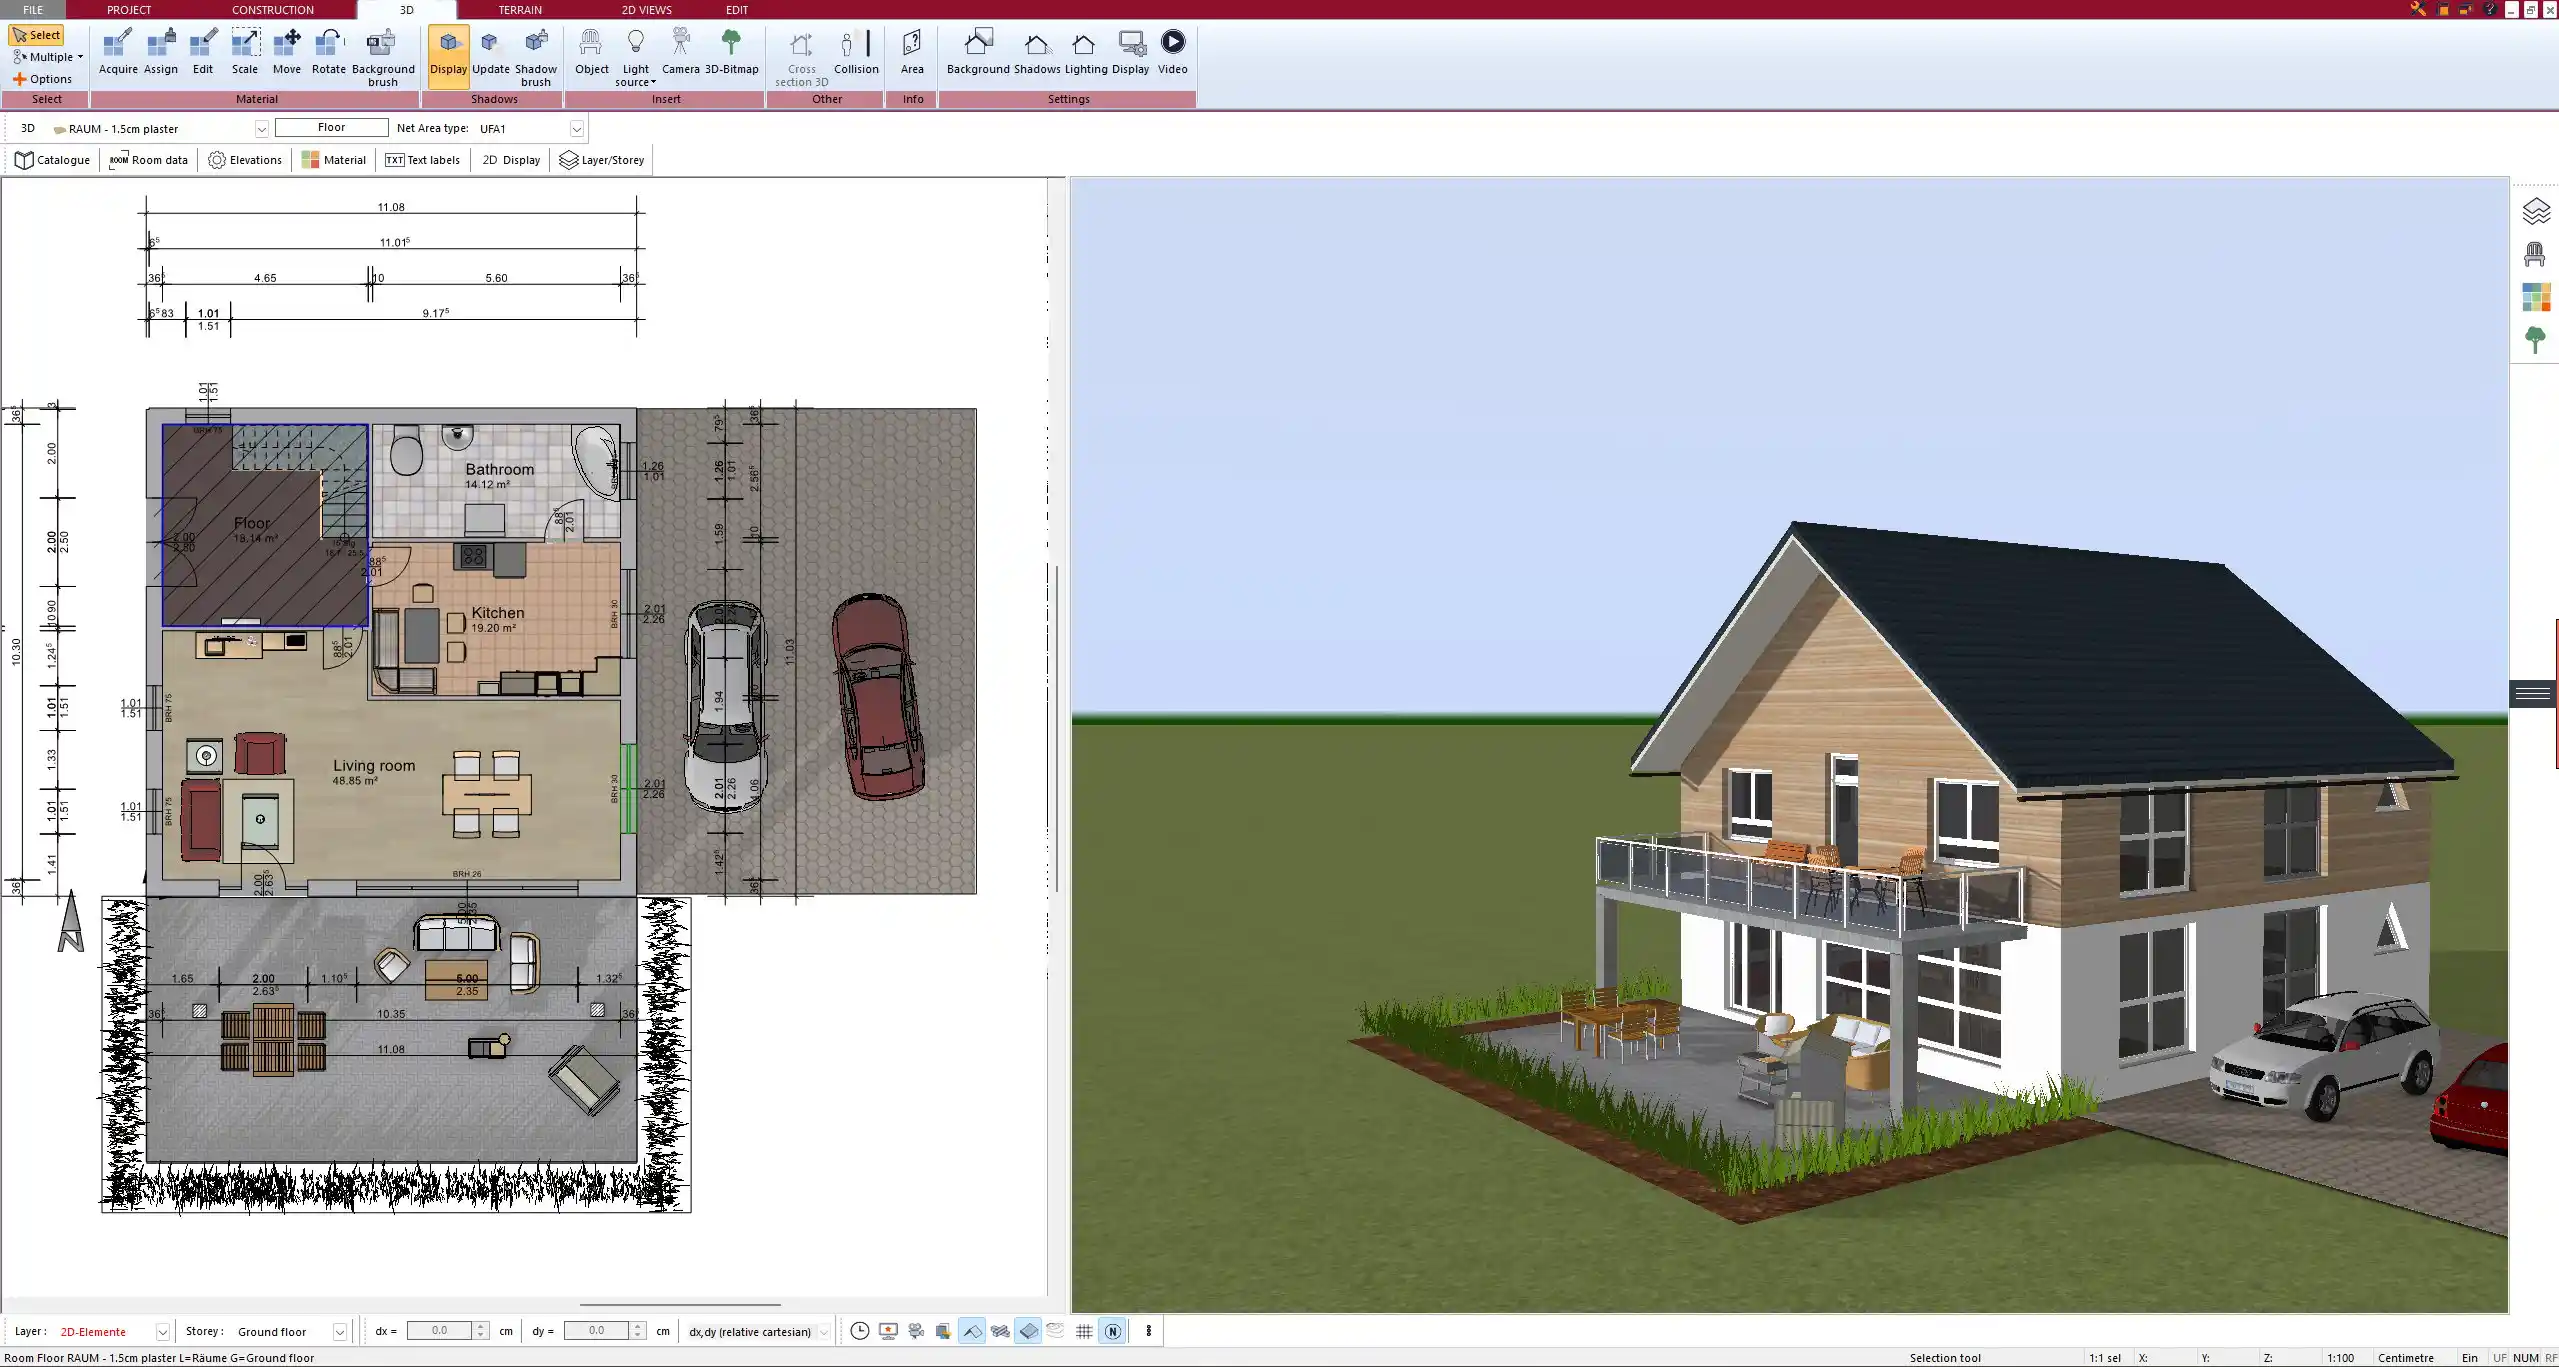Open the CONSTRUCTION ribbon tab
This screenshot has width=2559, height=1367.
272,10
